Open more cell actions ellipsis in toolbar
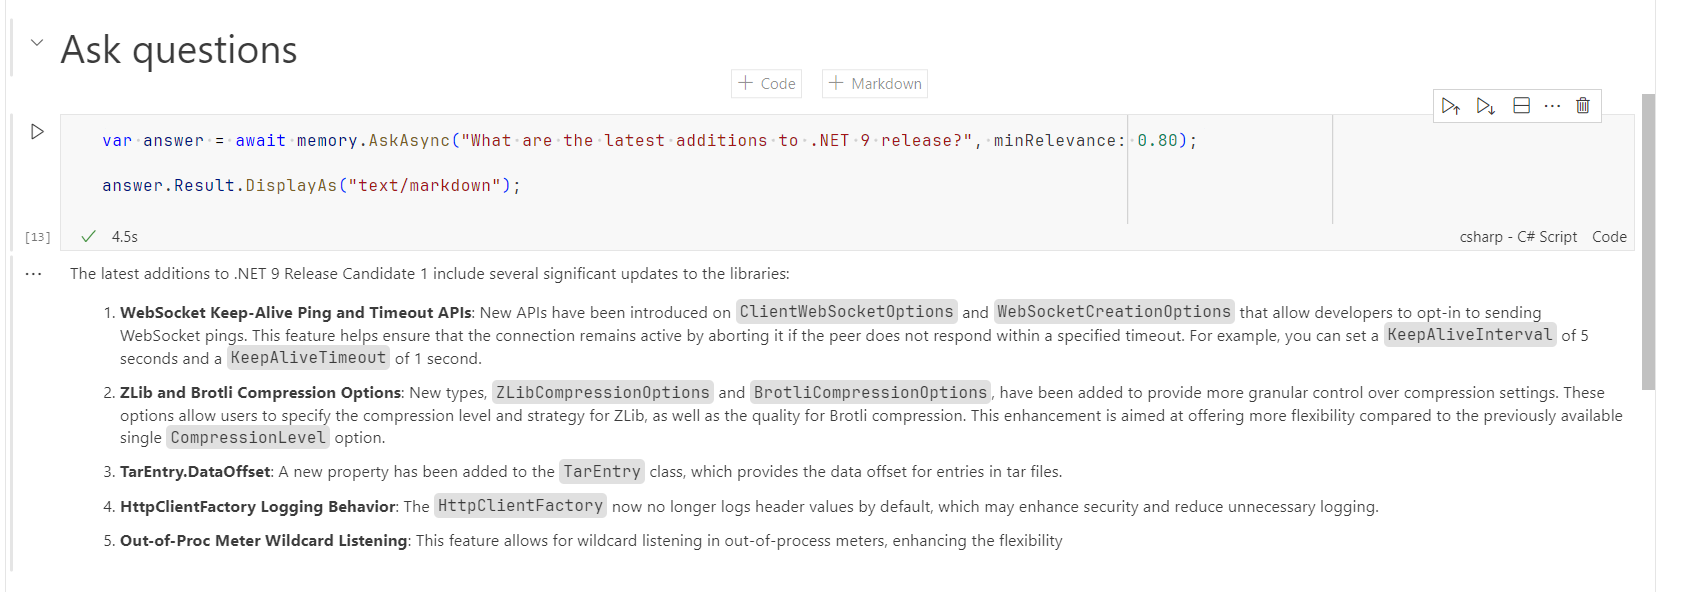The height and width of the screenshot is (592, 1686). tap(1552, 106)
